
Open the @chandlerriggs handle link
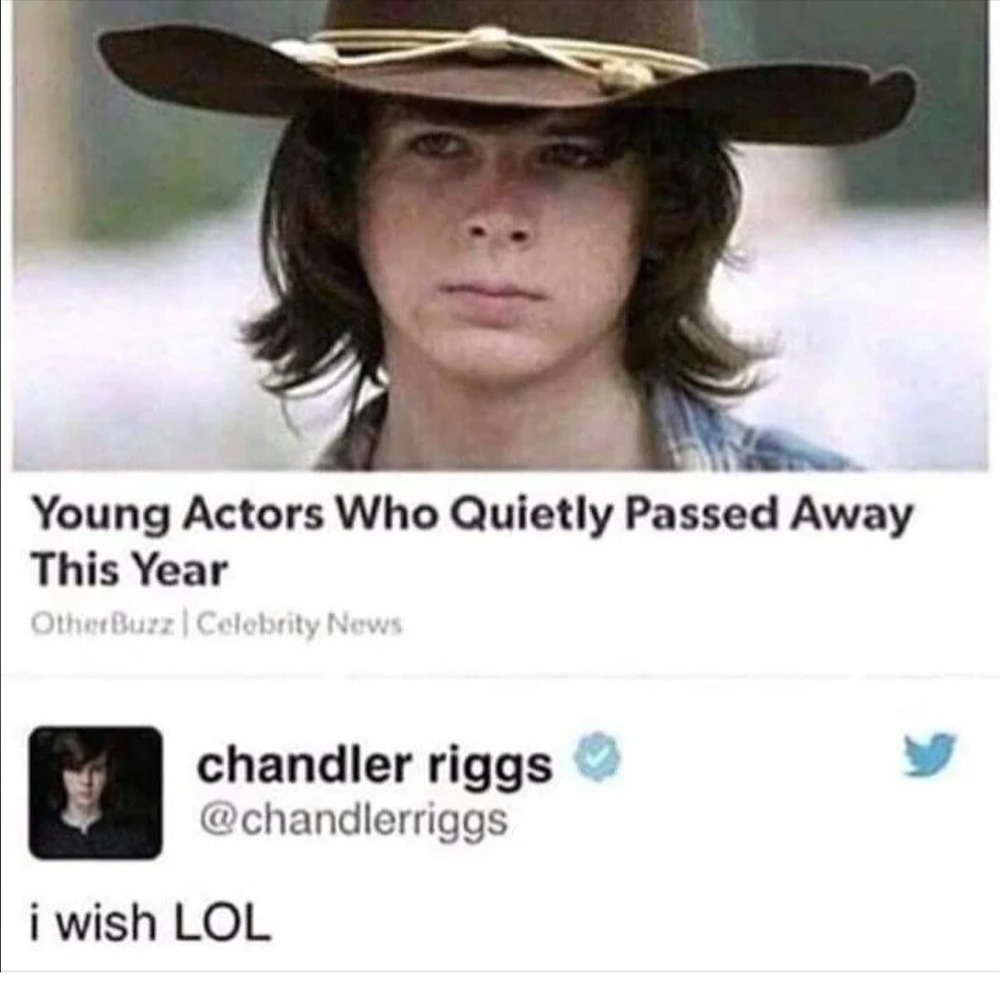tap(353, 821)
